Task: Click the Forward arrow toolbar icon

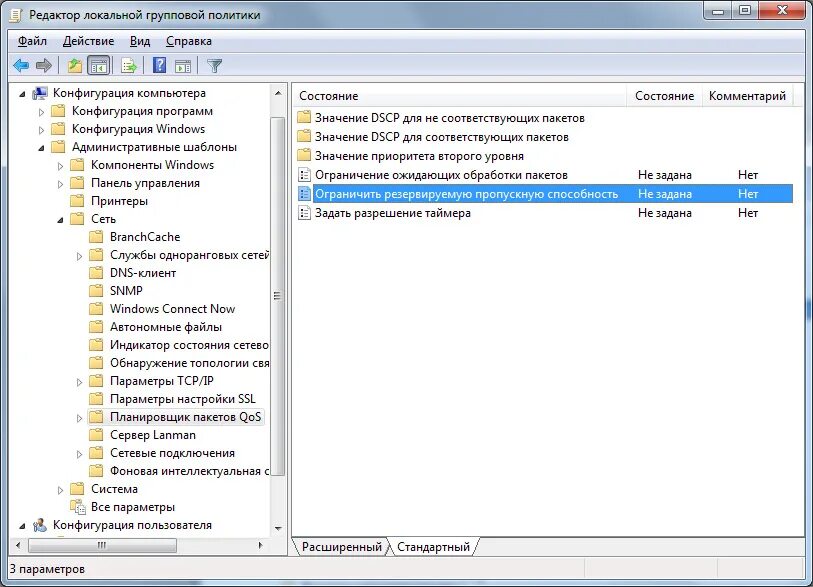Action: click(44, 66)
